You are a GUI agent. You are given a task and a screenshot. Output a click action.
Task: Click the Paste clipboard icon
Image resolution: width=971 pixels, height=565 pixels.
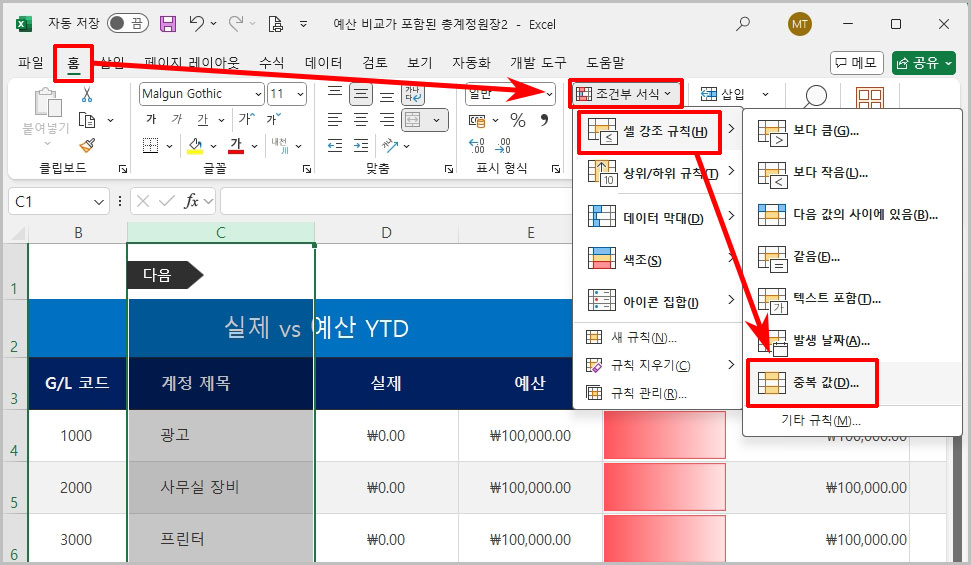click(47, 102)
